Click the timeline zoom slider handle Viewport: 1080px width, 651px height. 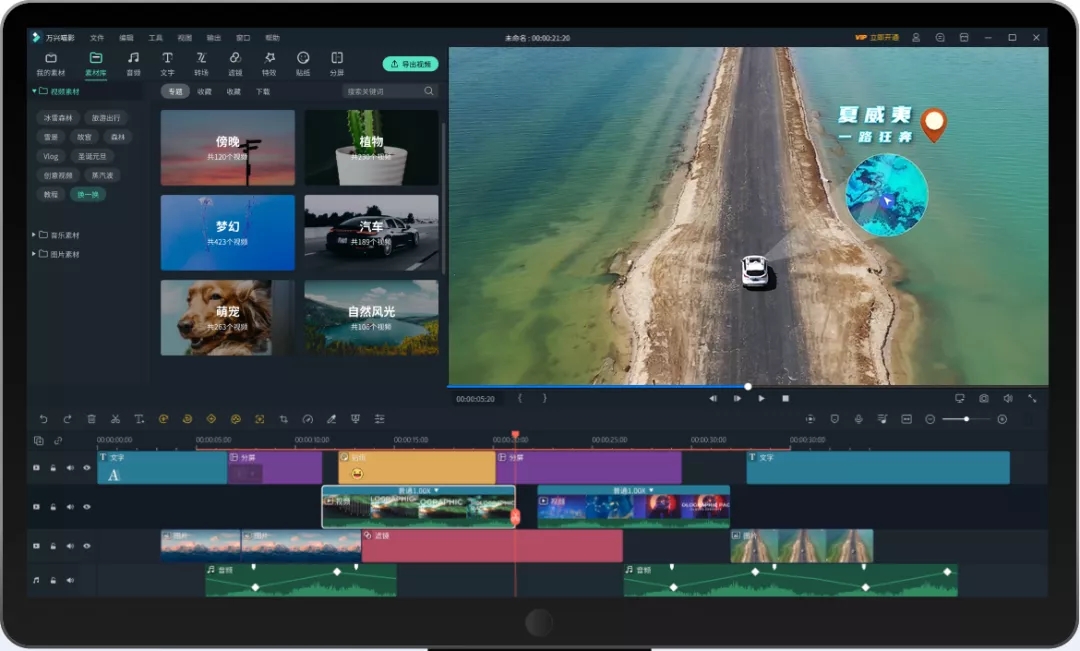(x=966, y=419)
